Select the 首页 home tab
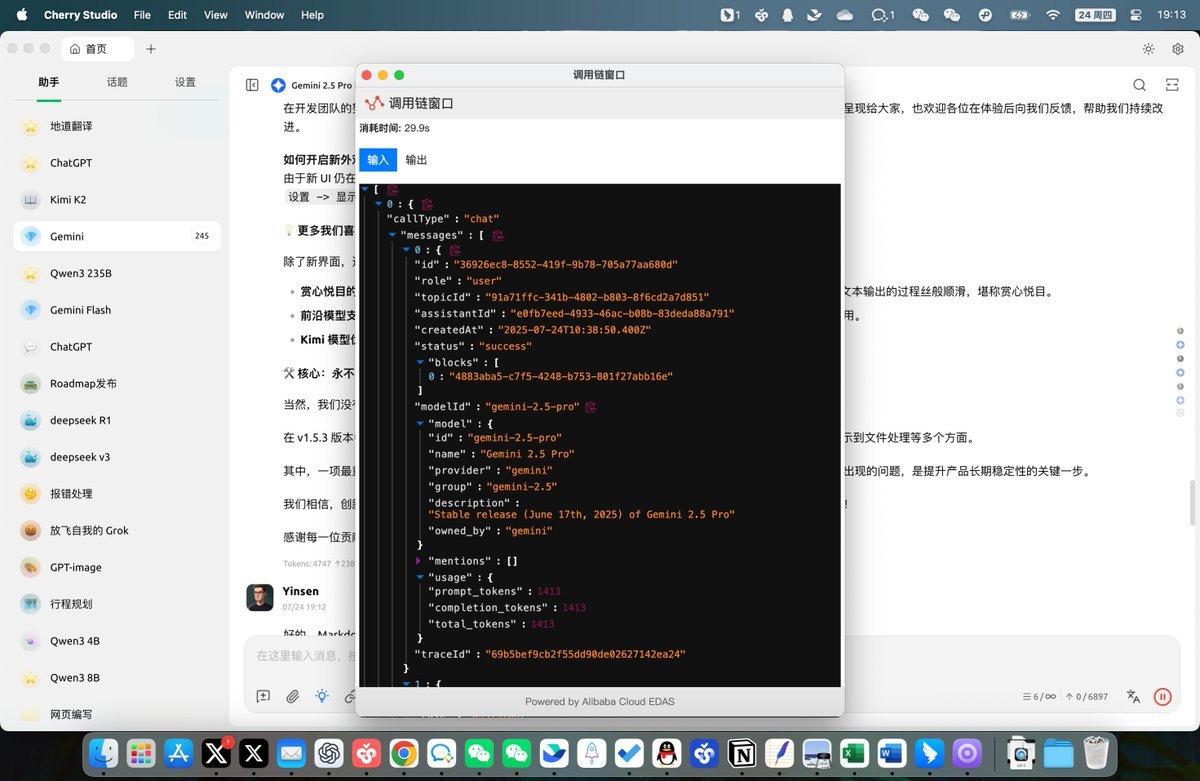This screenshot has height=781, width=1200. pyautogui.click(x=96, y=49)
